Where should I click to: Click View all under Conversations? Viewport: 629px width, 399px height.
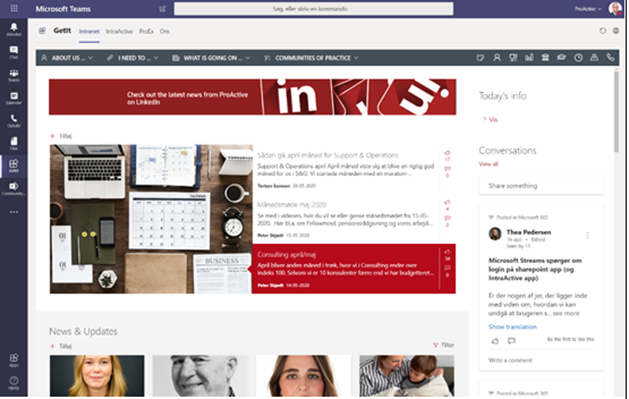click(x=488, y=164)
